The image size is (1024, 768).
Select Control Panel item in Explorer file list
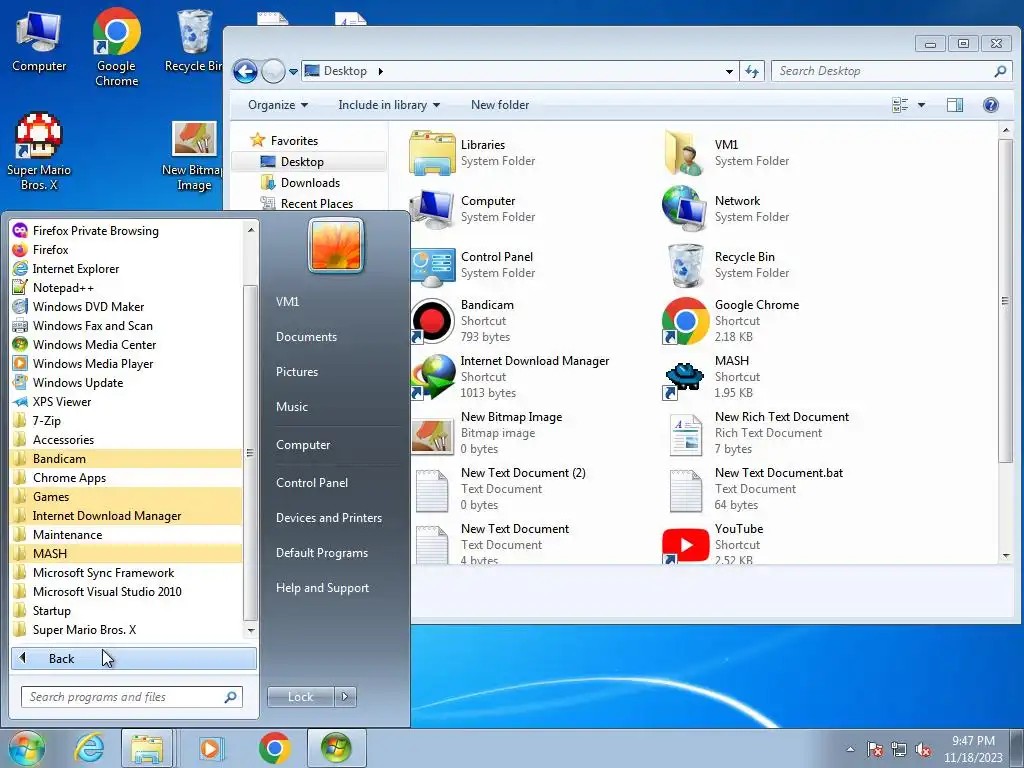tap(473, 265)
